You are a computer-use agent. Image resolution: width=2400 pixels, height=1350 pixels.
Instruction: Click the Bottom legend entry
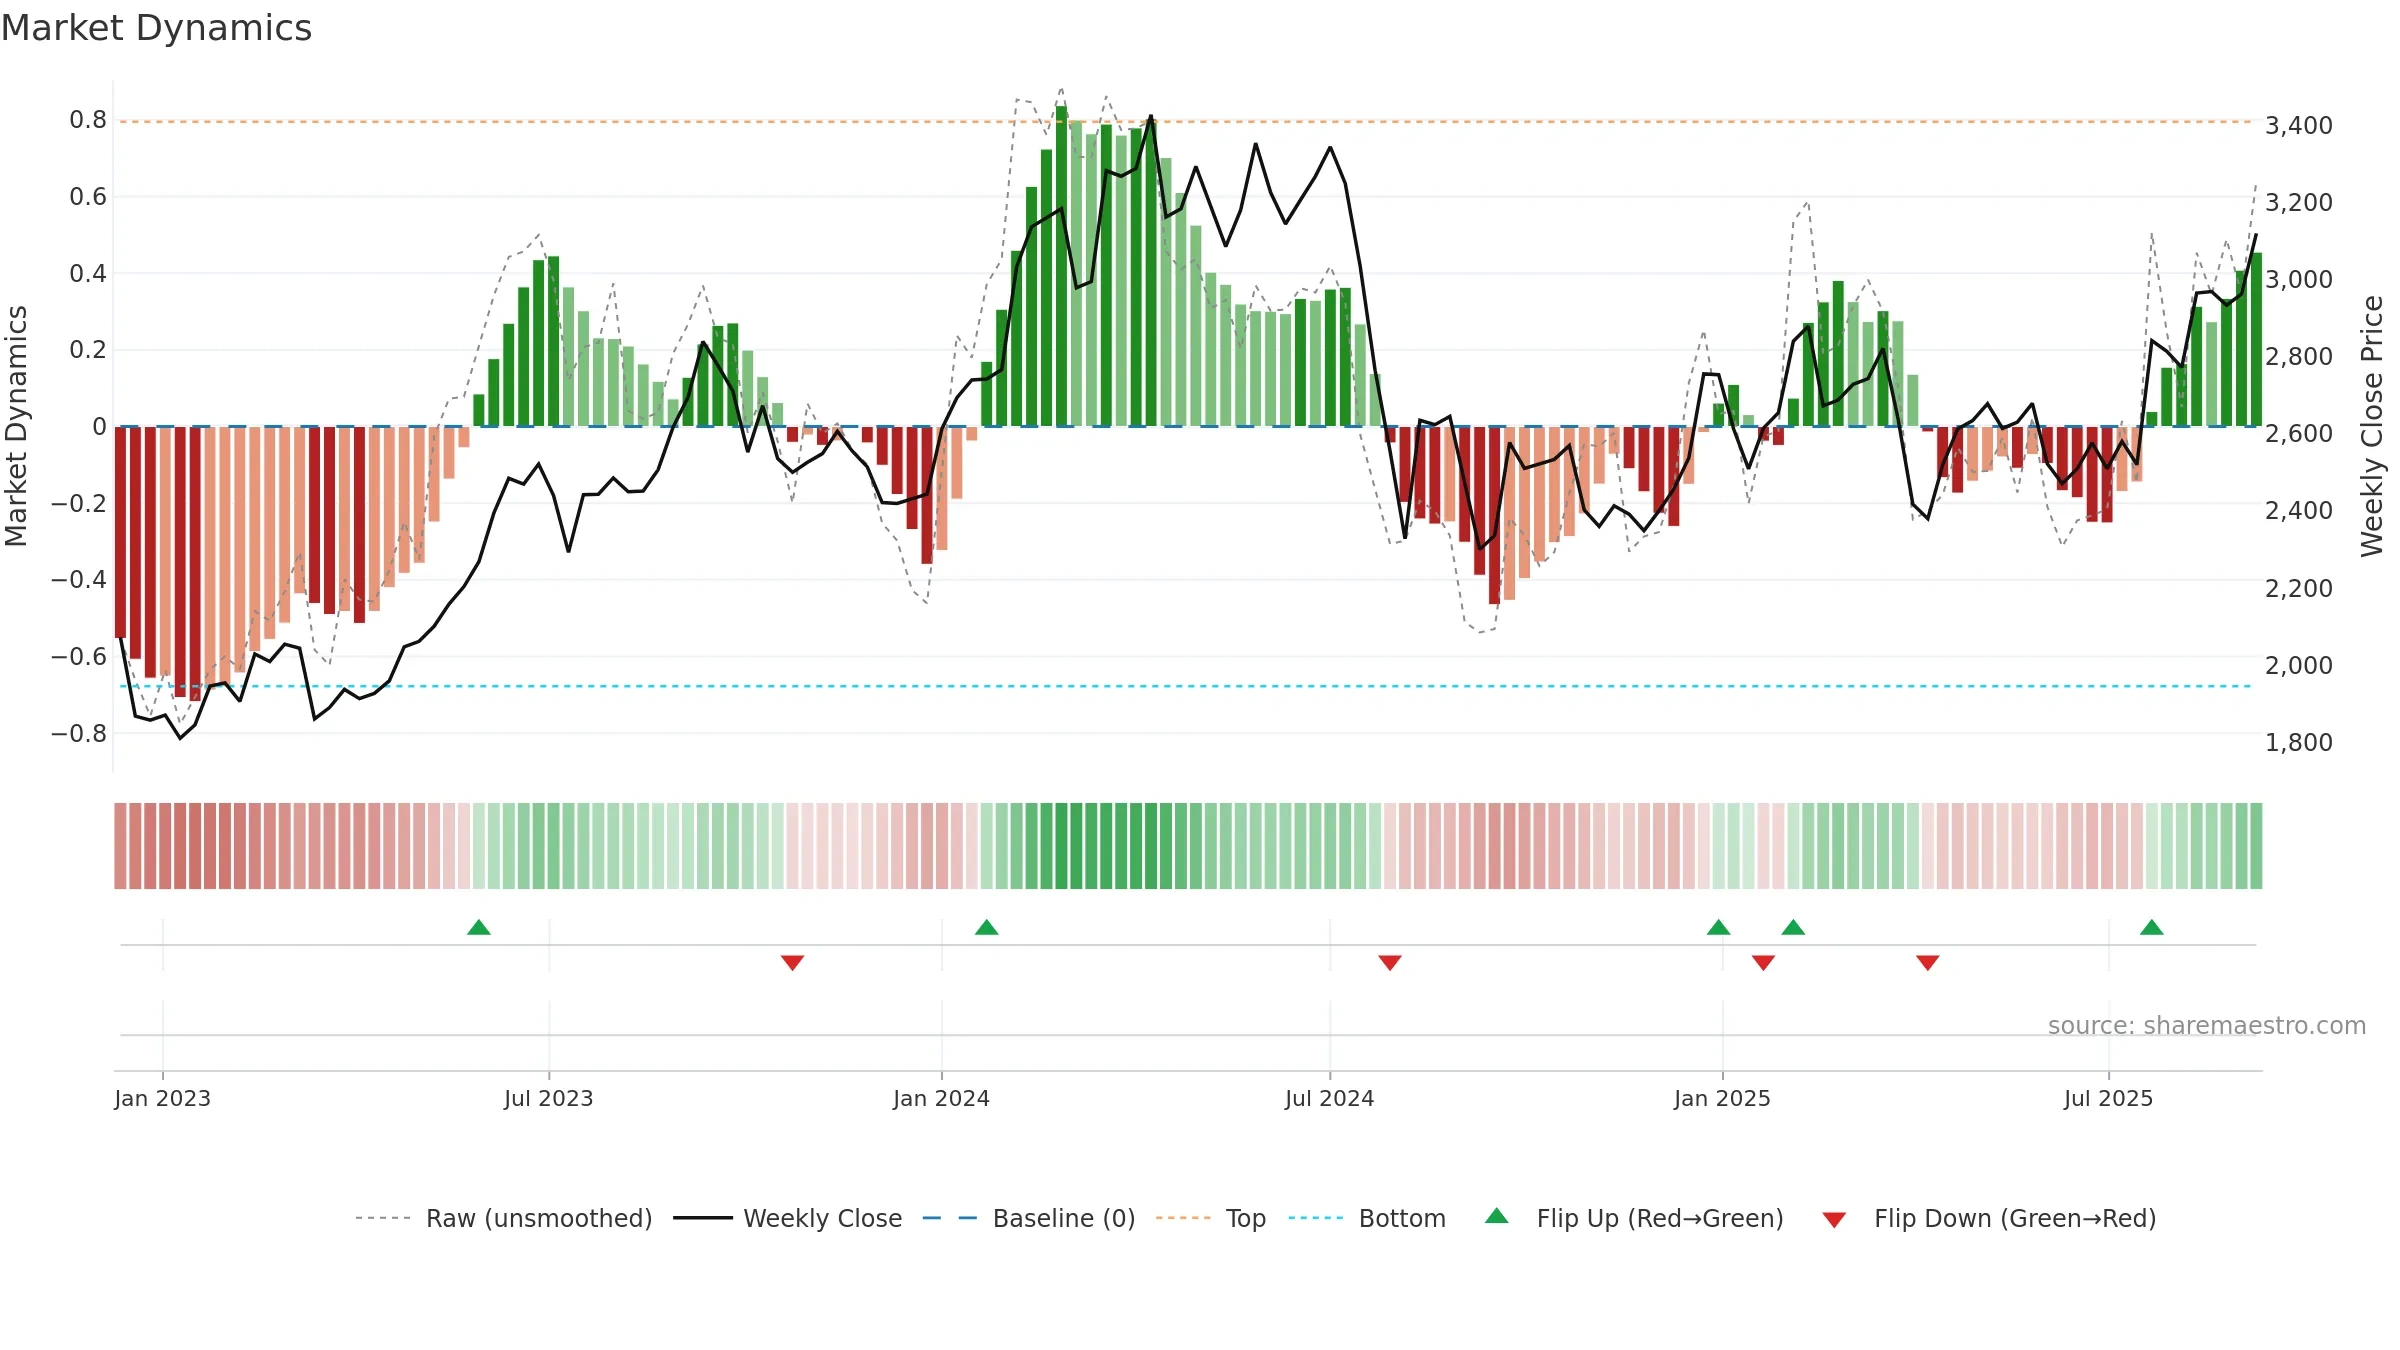coord(1367,1218)
